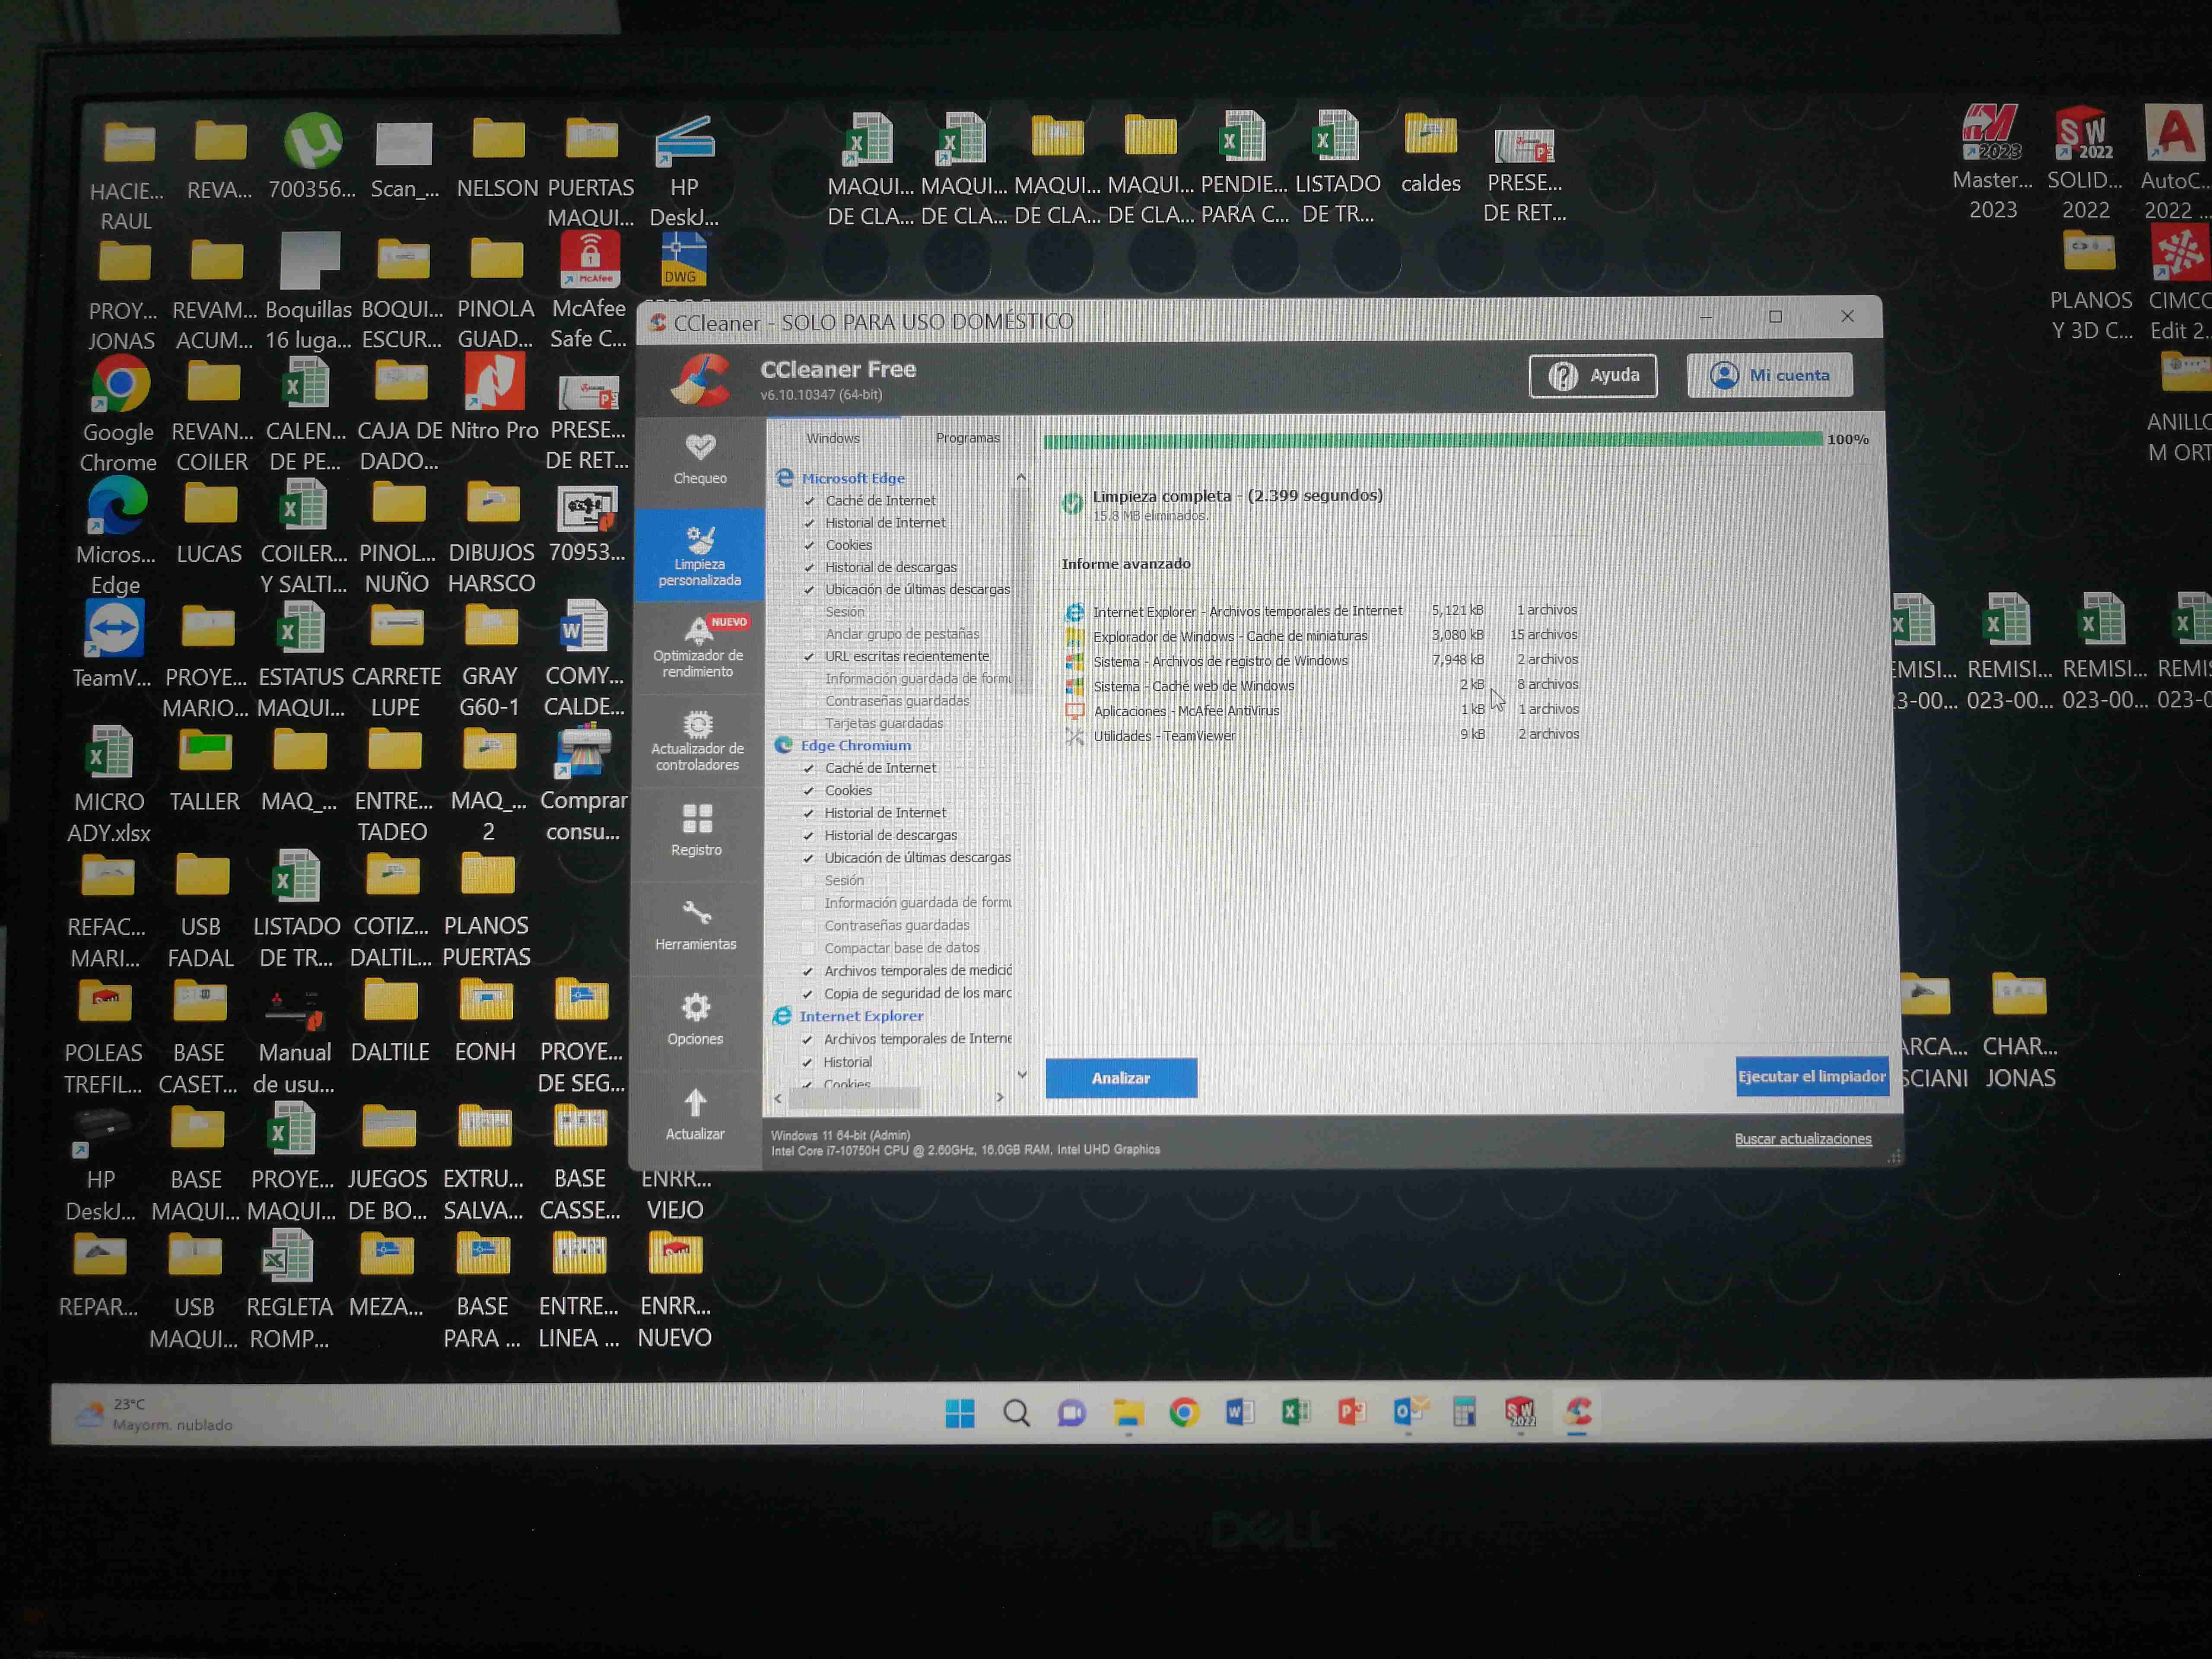Click the cleaner list scroll-down arrow
This screenshot has width=2212, height=1659.
tap(1022, 1075)
